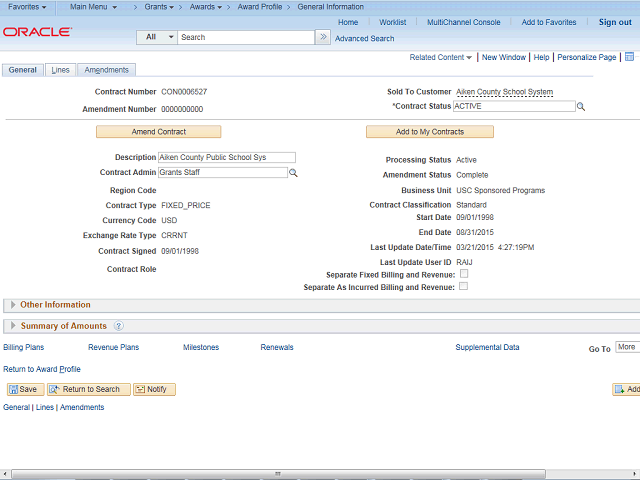This screenshot has height=480, width=640.
Task: Select the General tab
Action: coord(22,70)
